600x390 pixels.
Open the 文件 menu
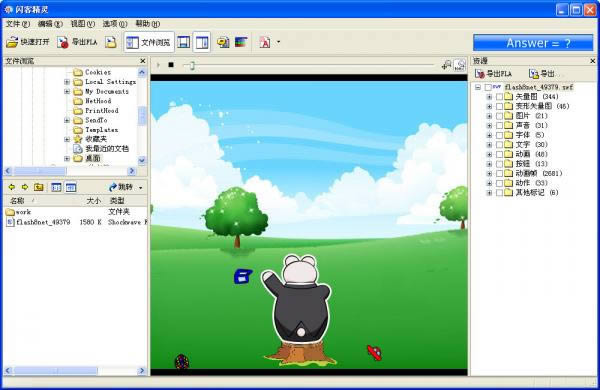18,24
